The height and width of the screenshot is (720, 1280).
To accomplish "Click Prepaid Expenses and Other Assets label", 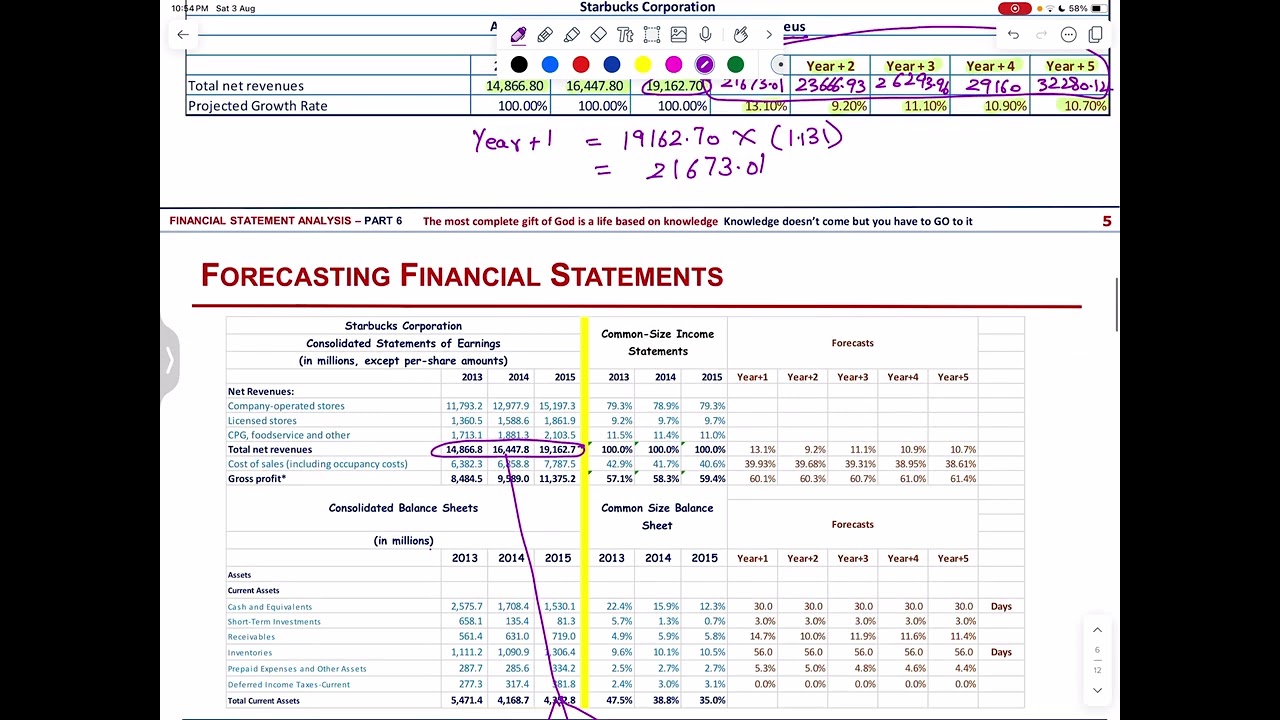I will click(297, 669).
